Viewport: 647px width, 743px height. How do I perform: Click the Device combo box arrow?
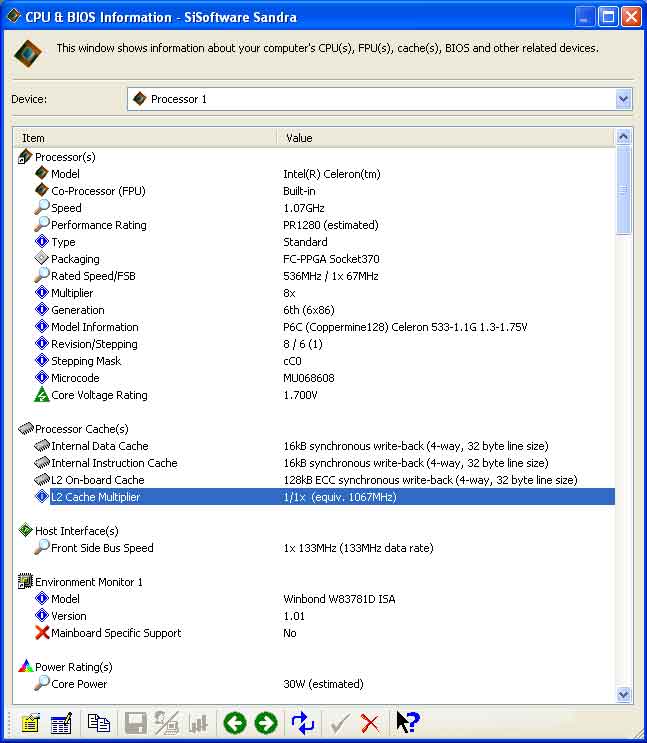[624, 99]
